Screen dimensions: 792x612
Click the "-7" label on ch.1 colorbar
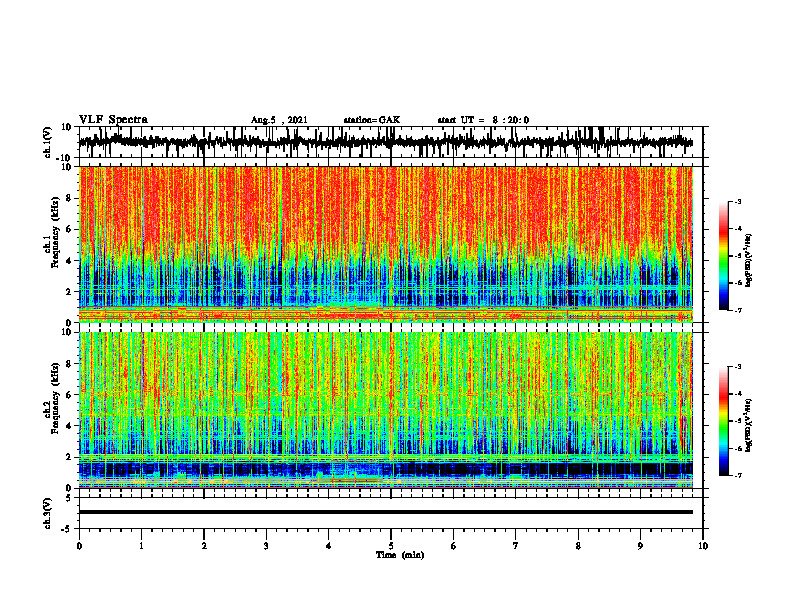click(738, 310)
